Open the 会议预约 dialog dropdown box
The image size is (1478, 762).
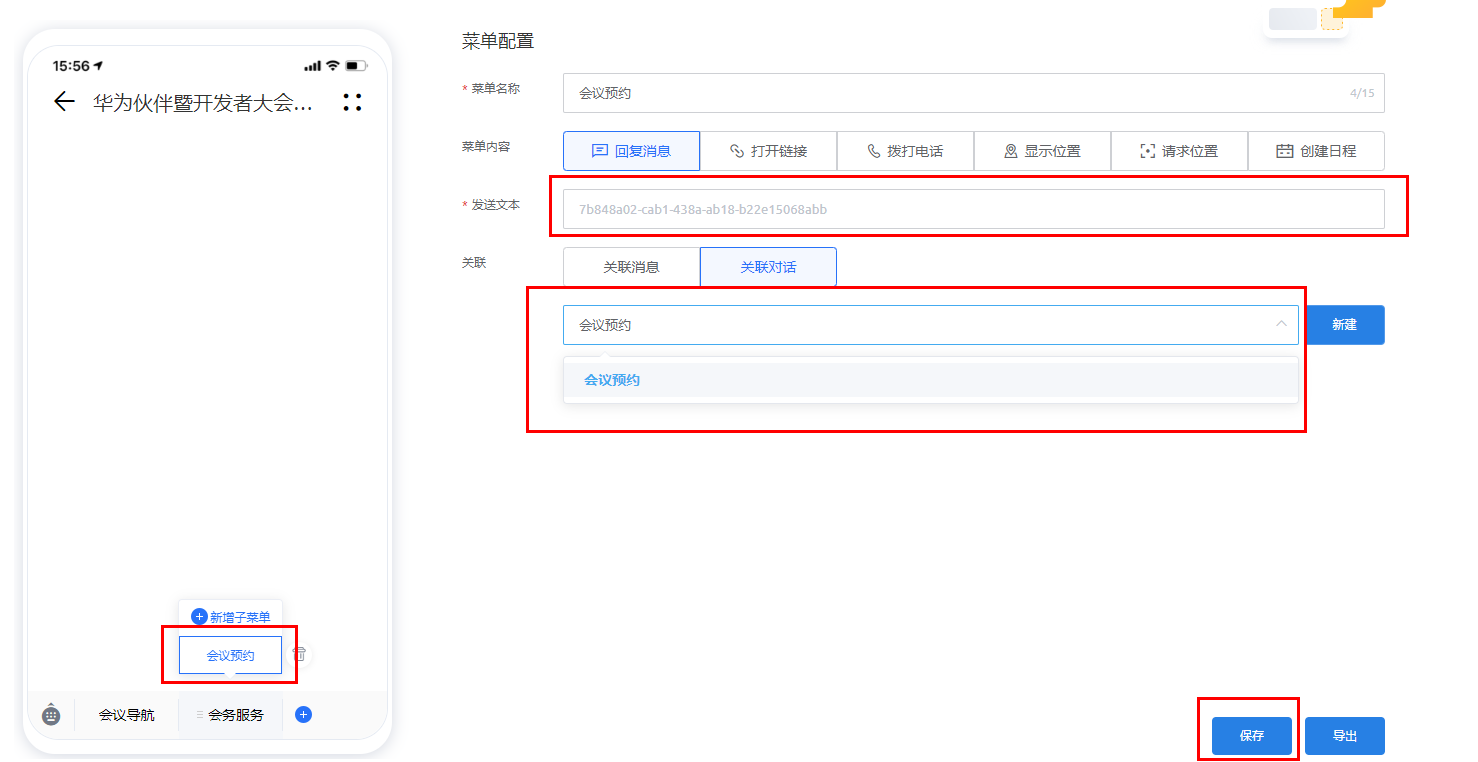[931, 325]
